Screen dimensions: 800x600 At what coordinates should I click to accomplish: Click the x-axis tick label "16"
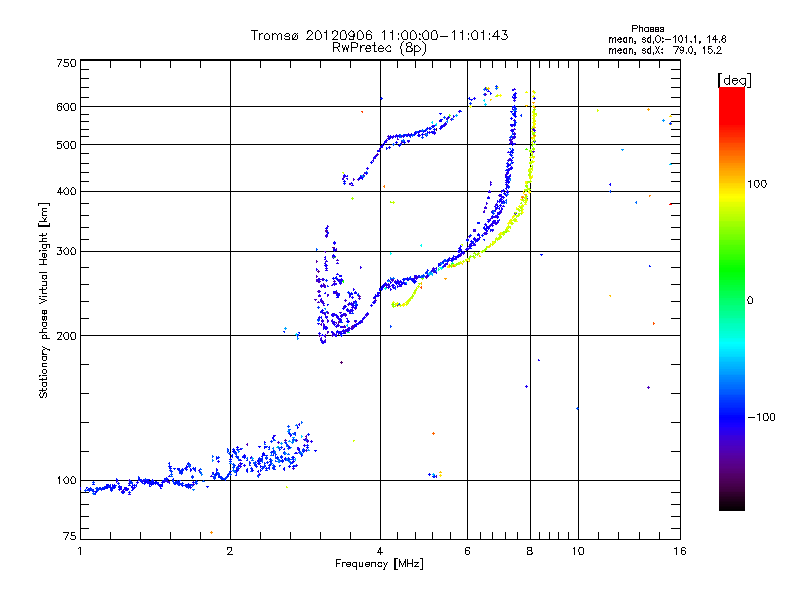tap(680, 551)
